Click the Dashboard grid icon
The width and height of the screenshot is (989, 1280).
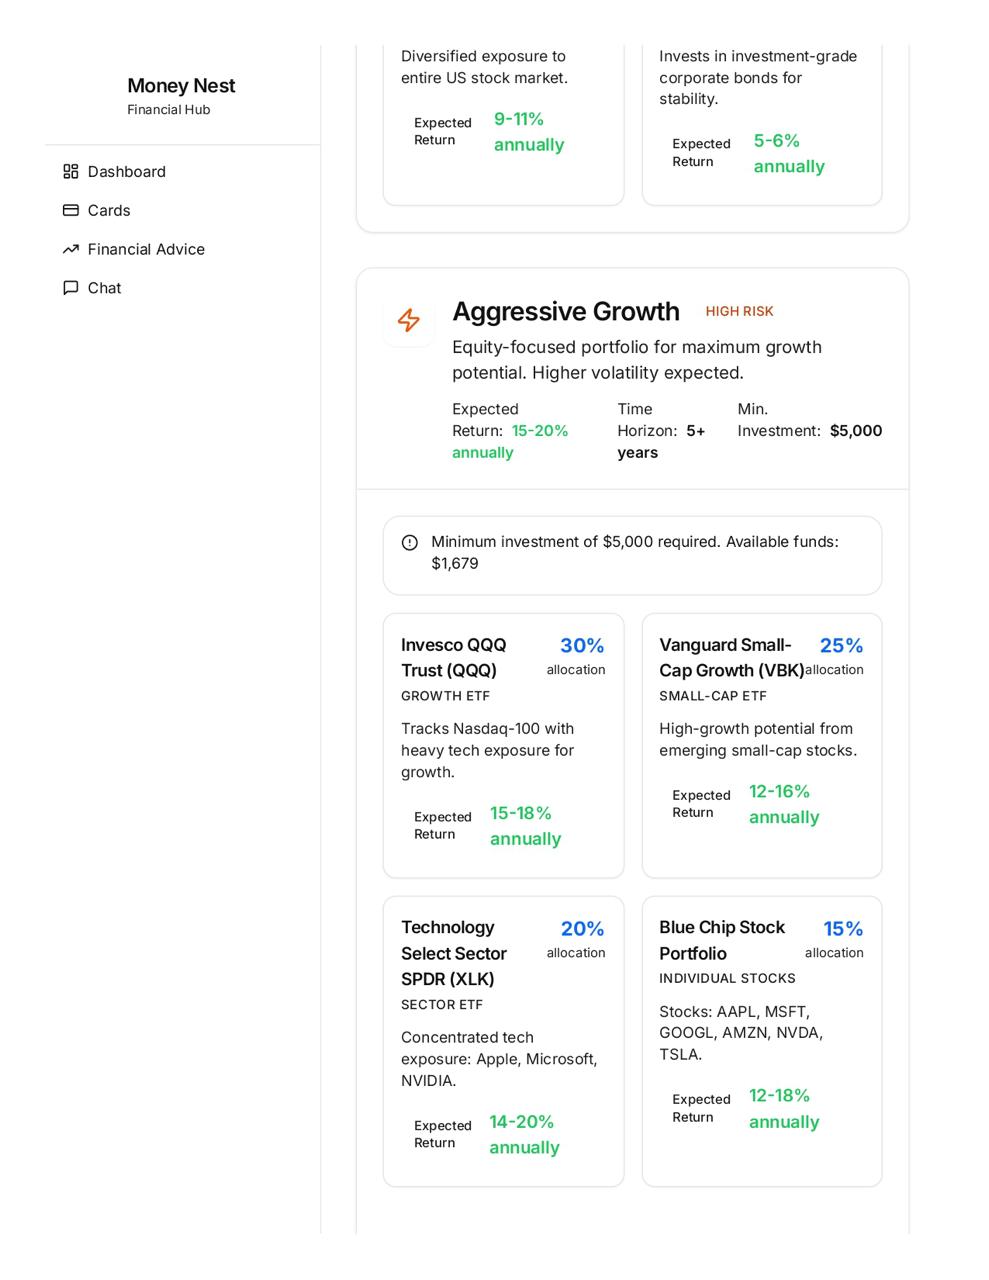70,172
